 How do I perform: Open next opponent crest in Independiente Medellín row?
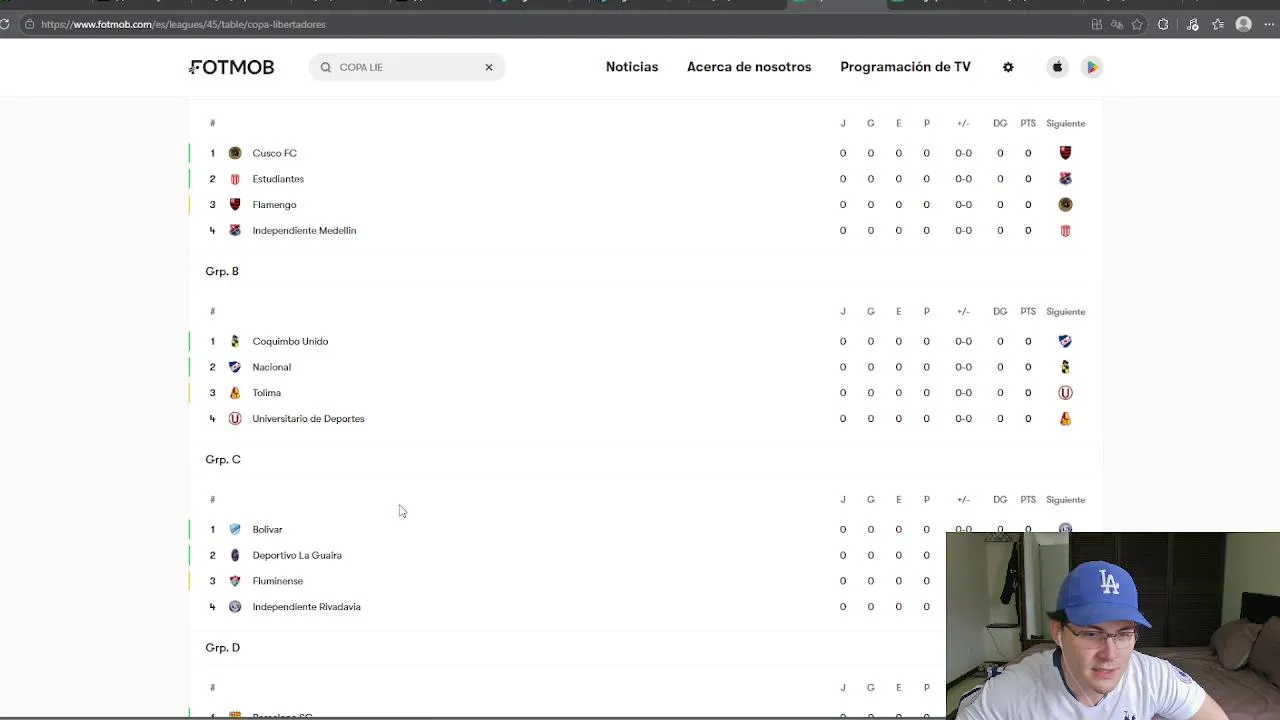pos(1065,230)
